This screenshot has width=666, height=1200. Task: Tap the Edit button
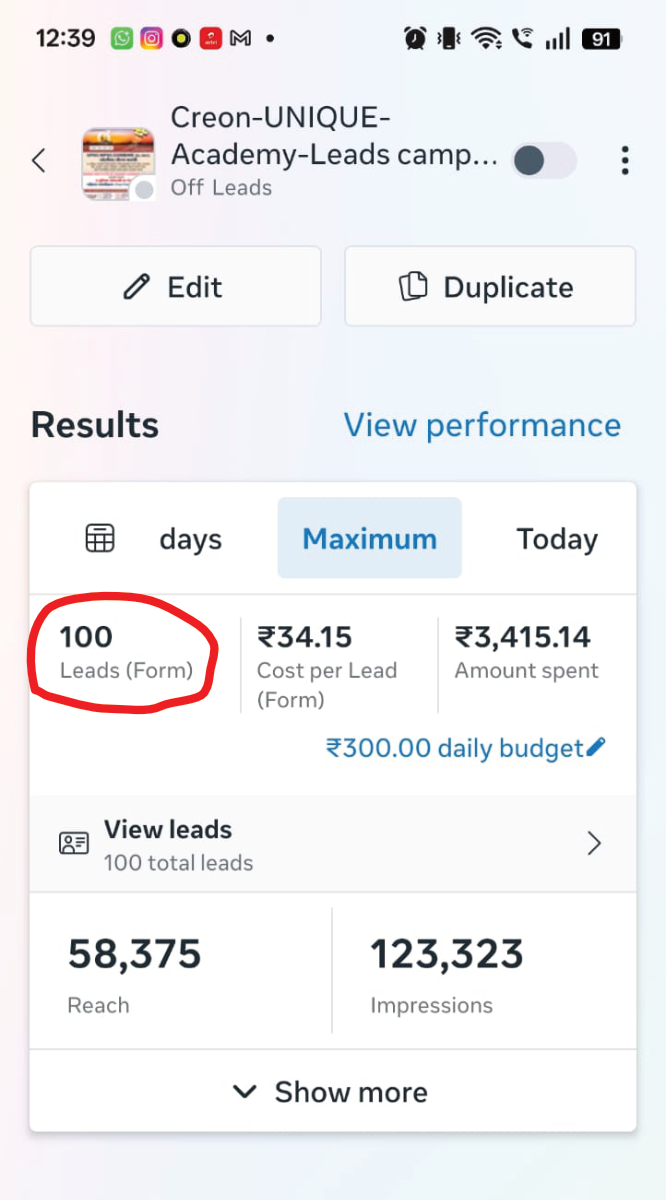coord(175,287)
